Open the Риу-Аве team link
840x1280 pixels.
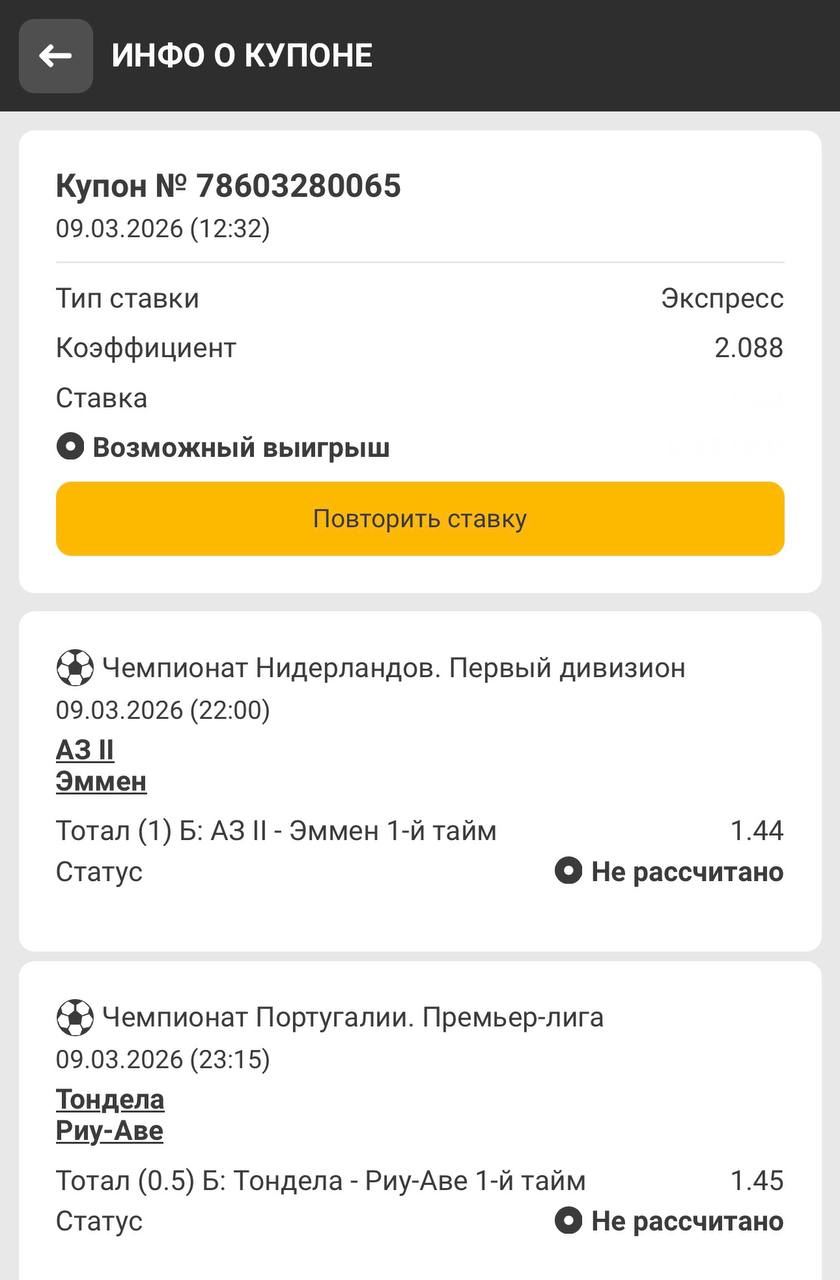click(x=109, y=1131)
